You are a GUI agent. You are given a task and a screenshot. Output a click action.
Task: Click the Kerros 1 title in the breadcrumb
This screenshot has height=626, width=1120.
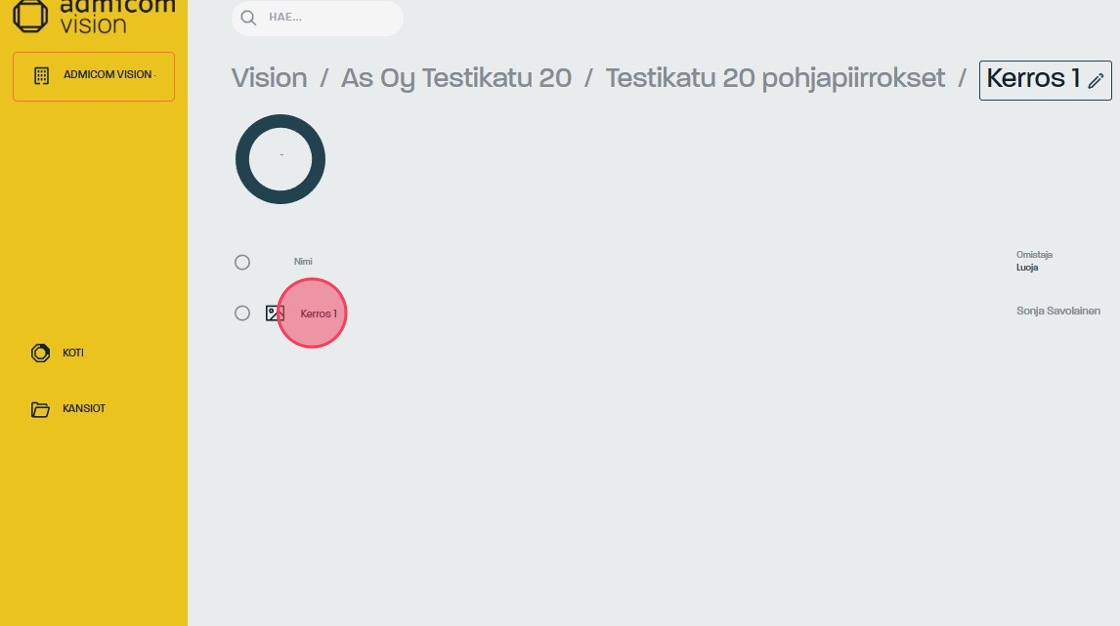1033,79
